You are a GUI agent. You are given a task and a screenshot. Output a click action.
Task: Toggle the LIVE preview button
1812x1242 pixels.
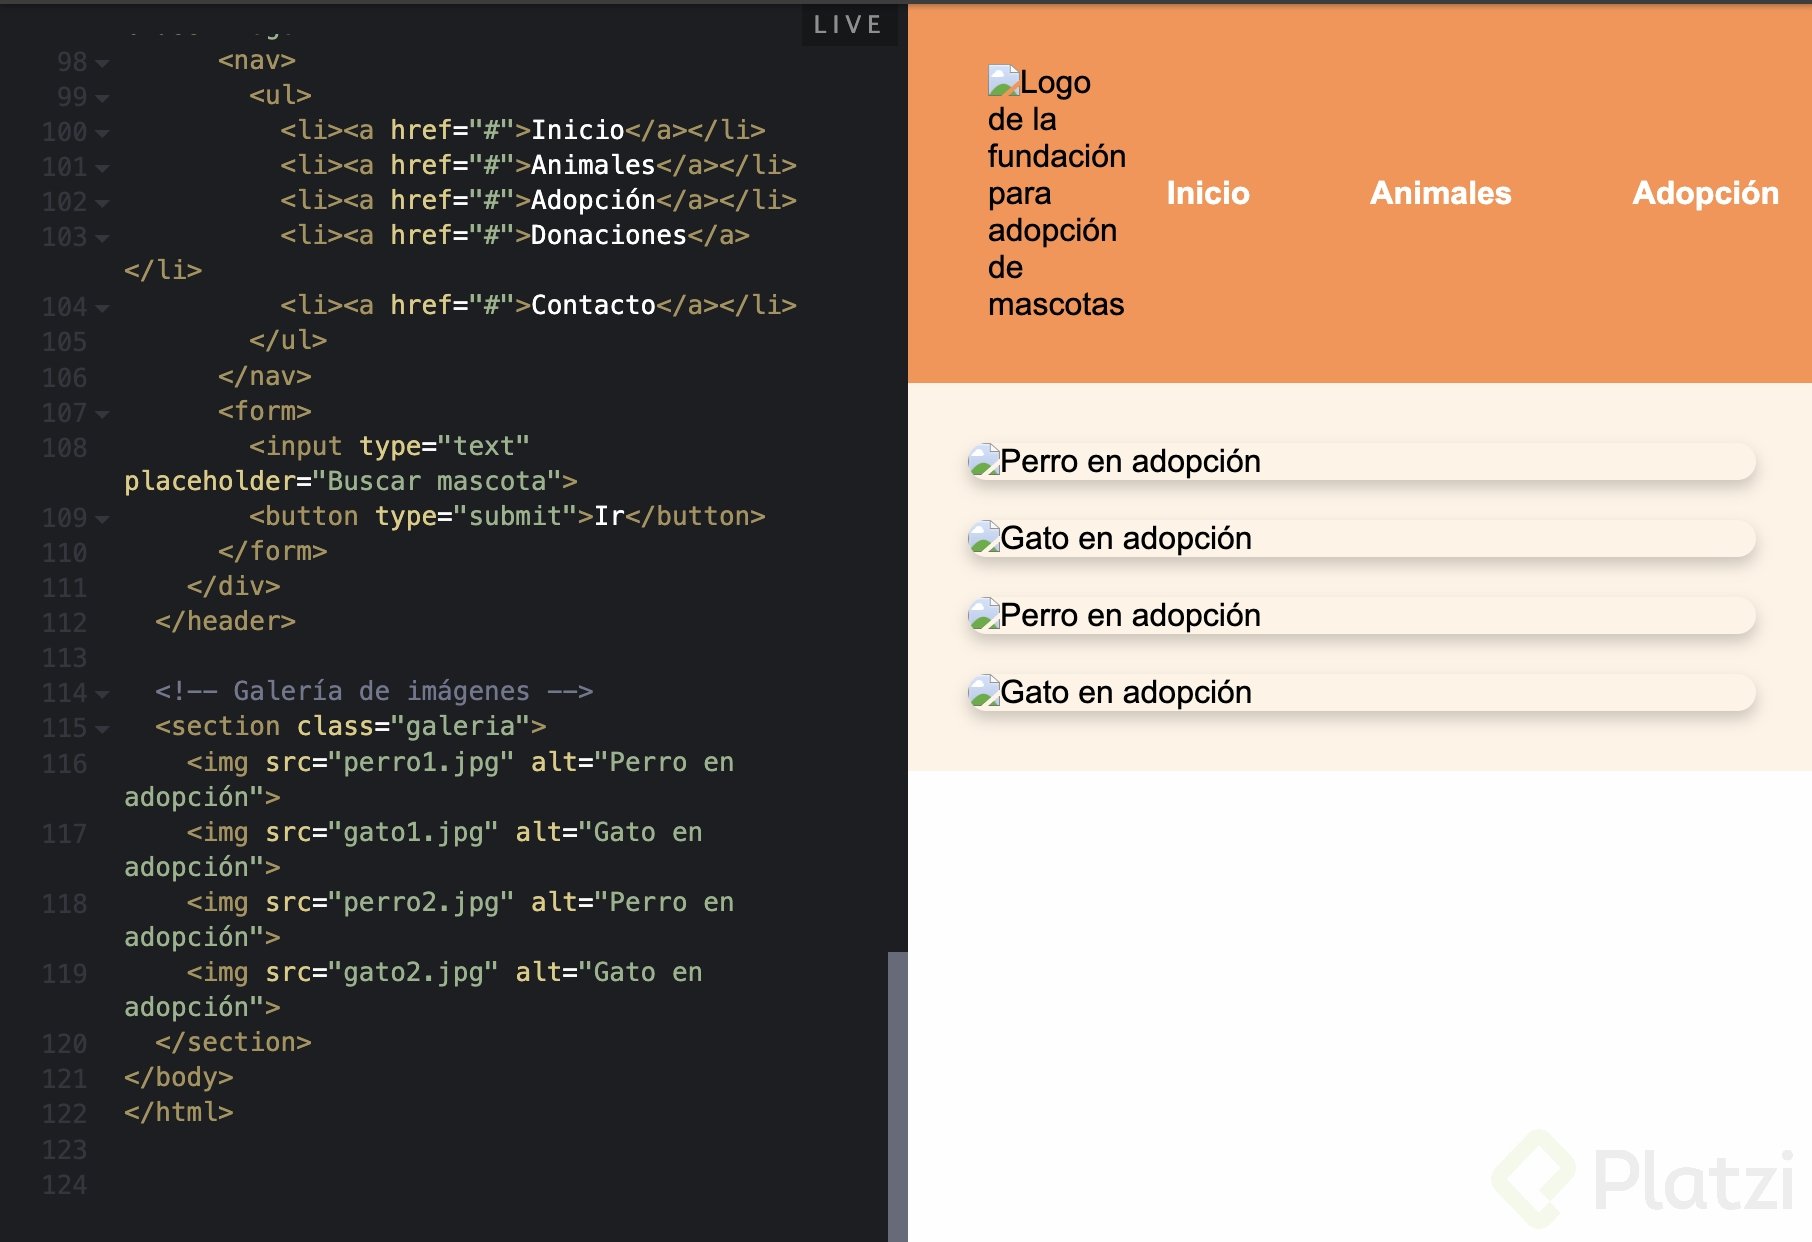[848, 25]
